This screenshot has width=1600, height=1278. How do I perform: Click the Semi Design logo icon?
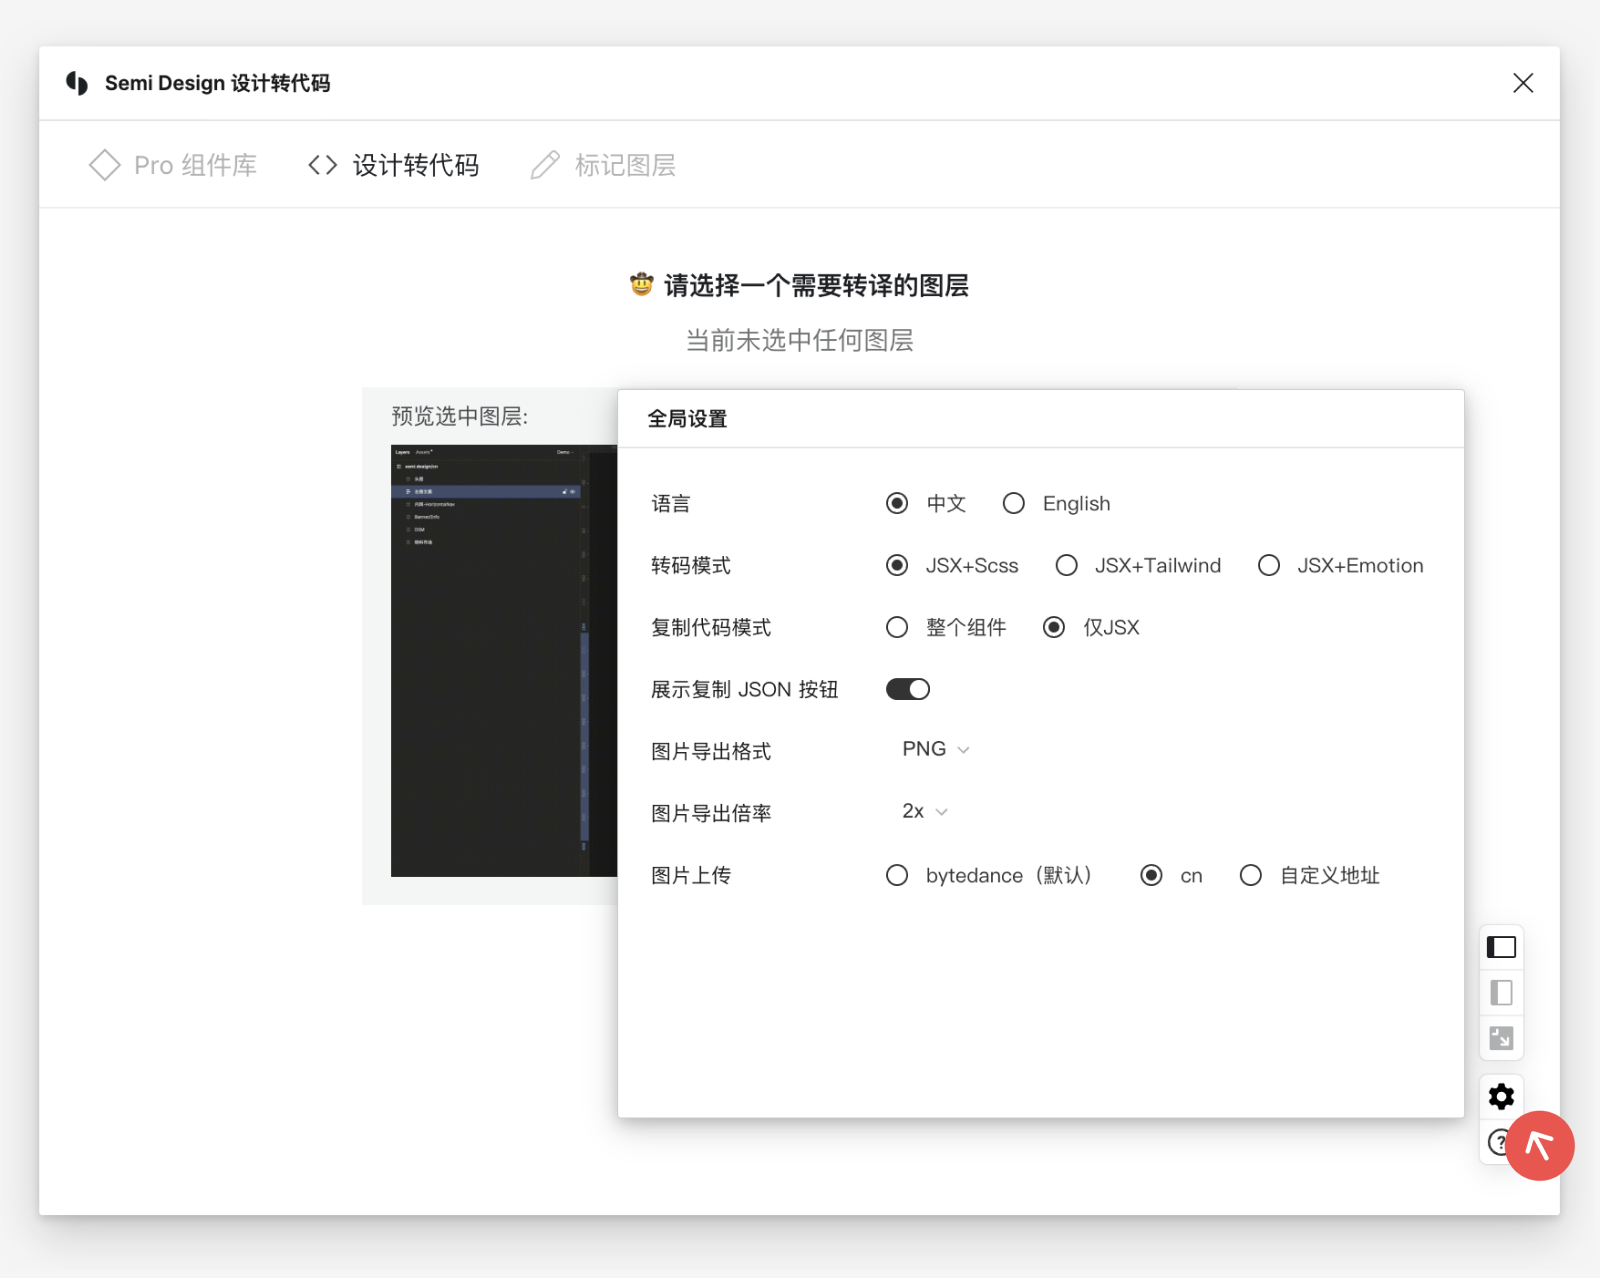point(77,83)
